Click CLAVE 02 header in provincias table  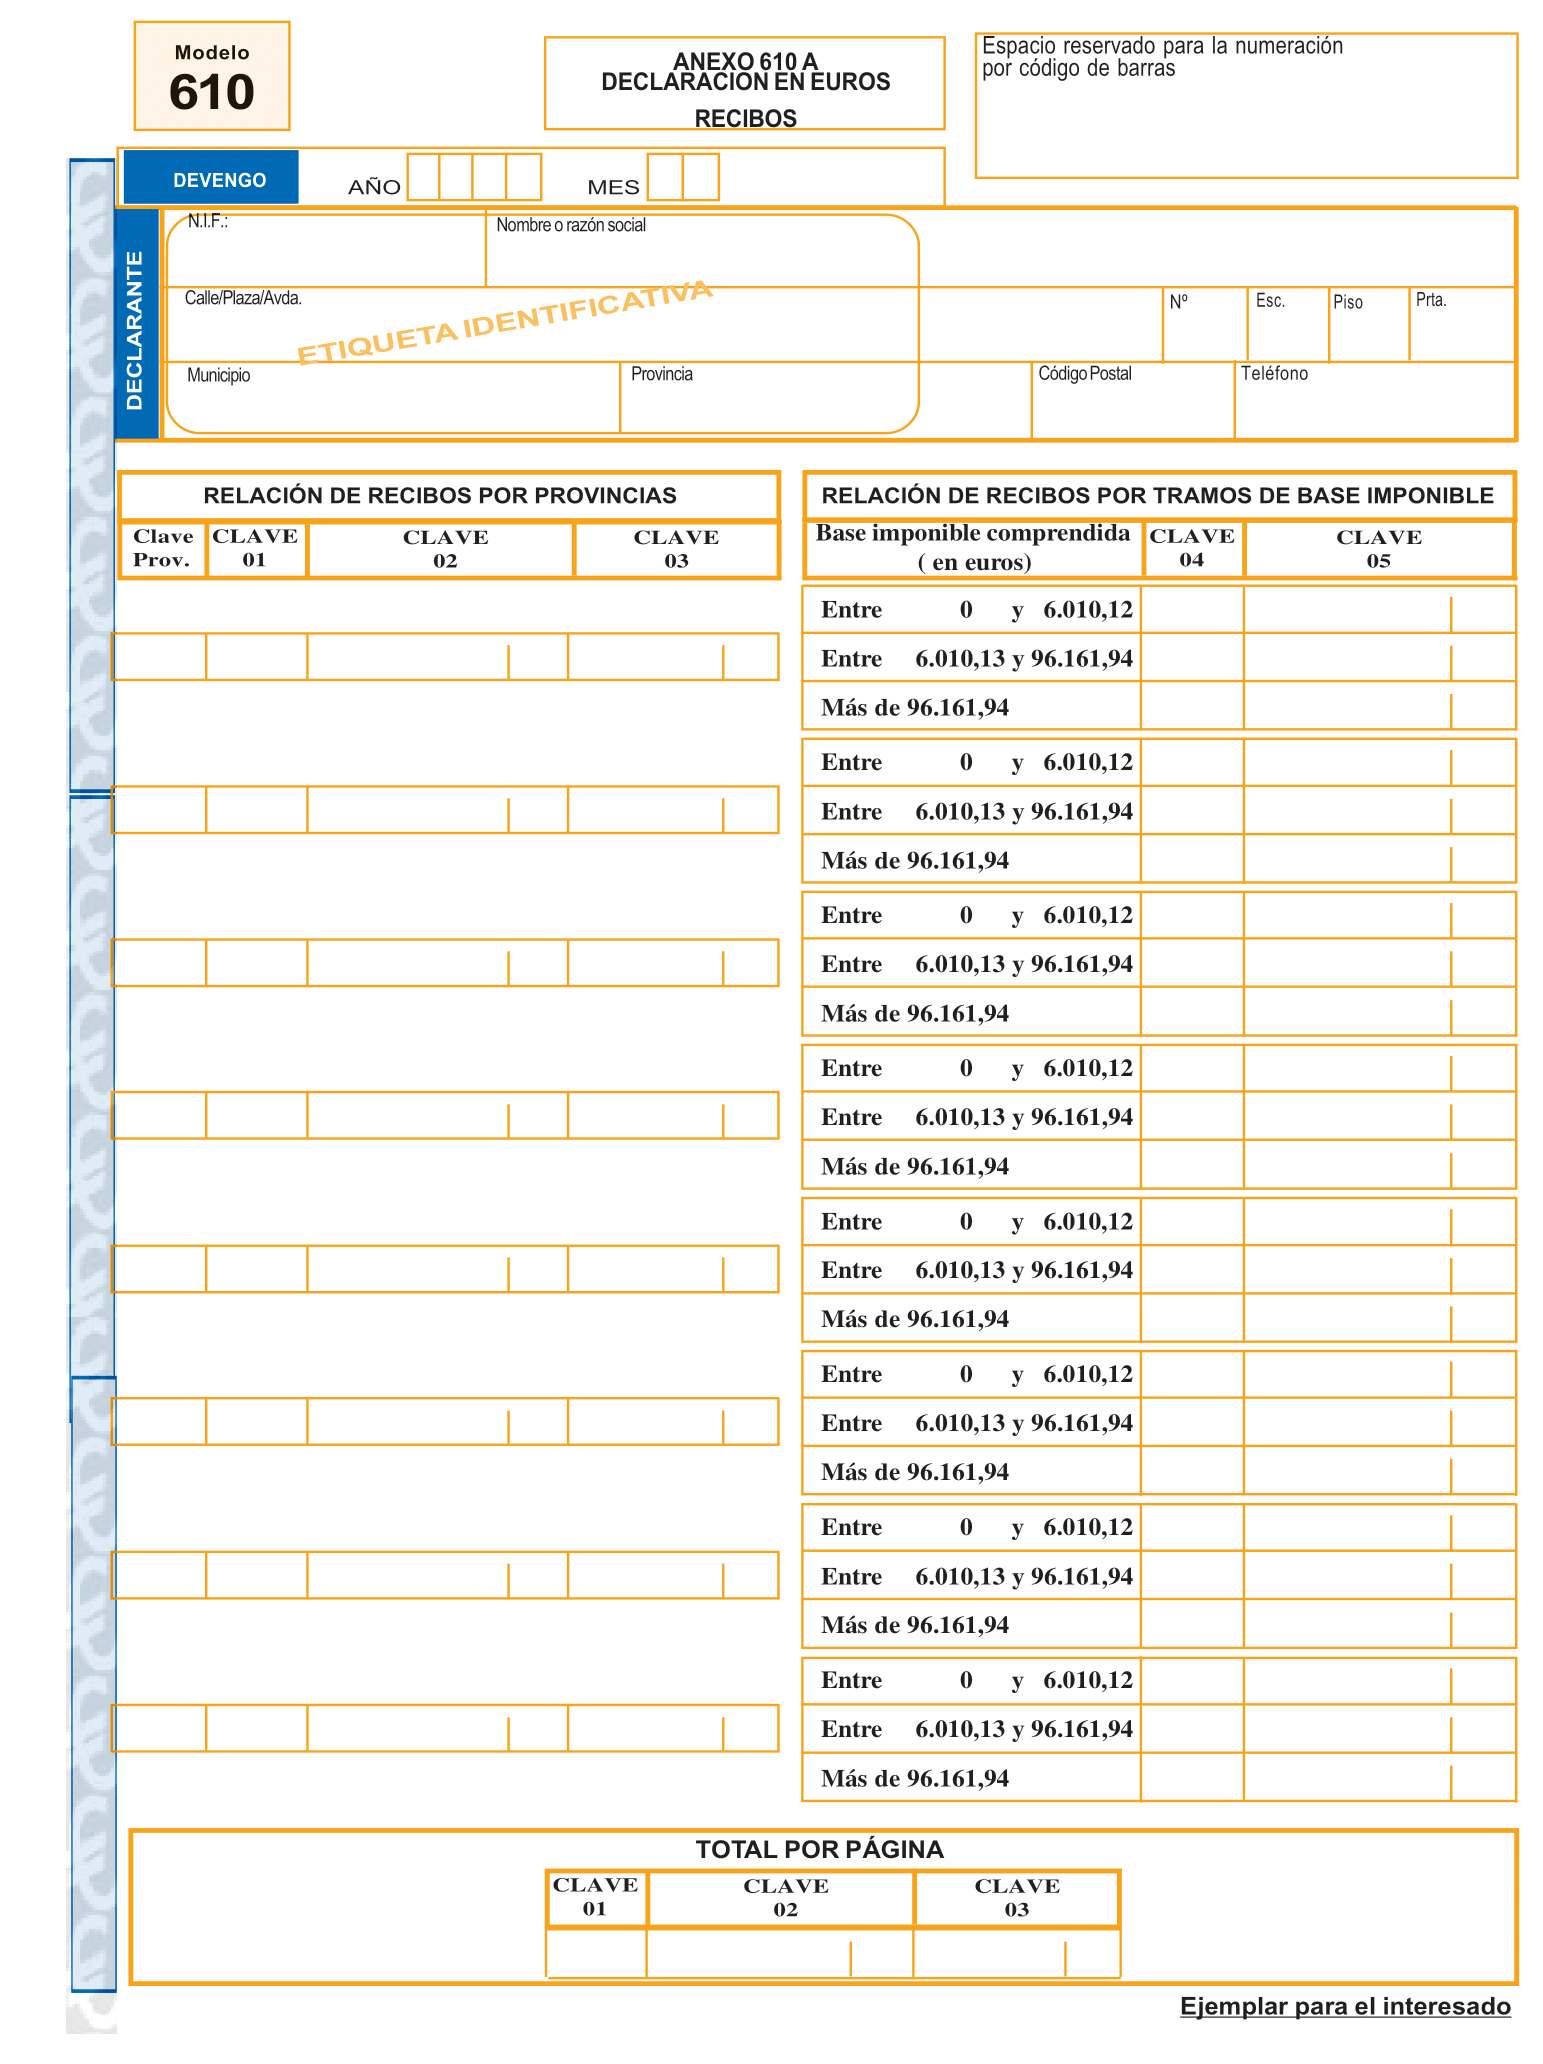pyautogui.click(x=441, y=549)
